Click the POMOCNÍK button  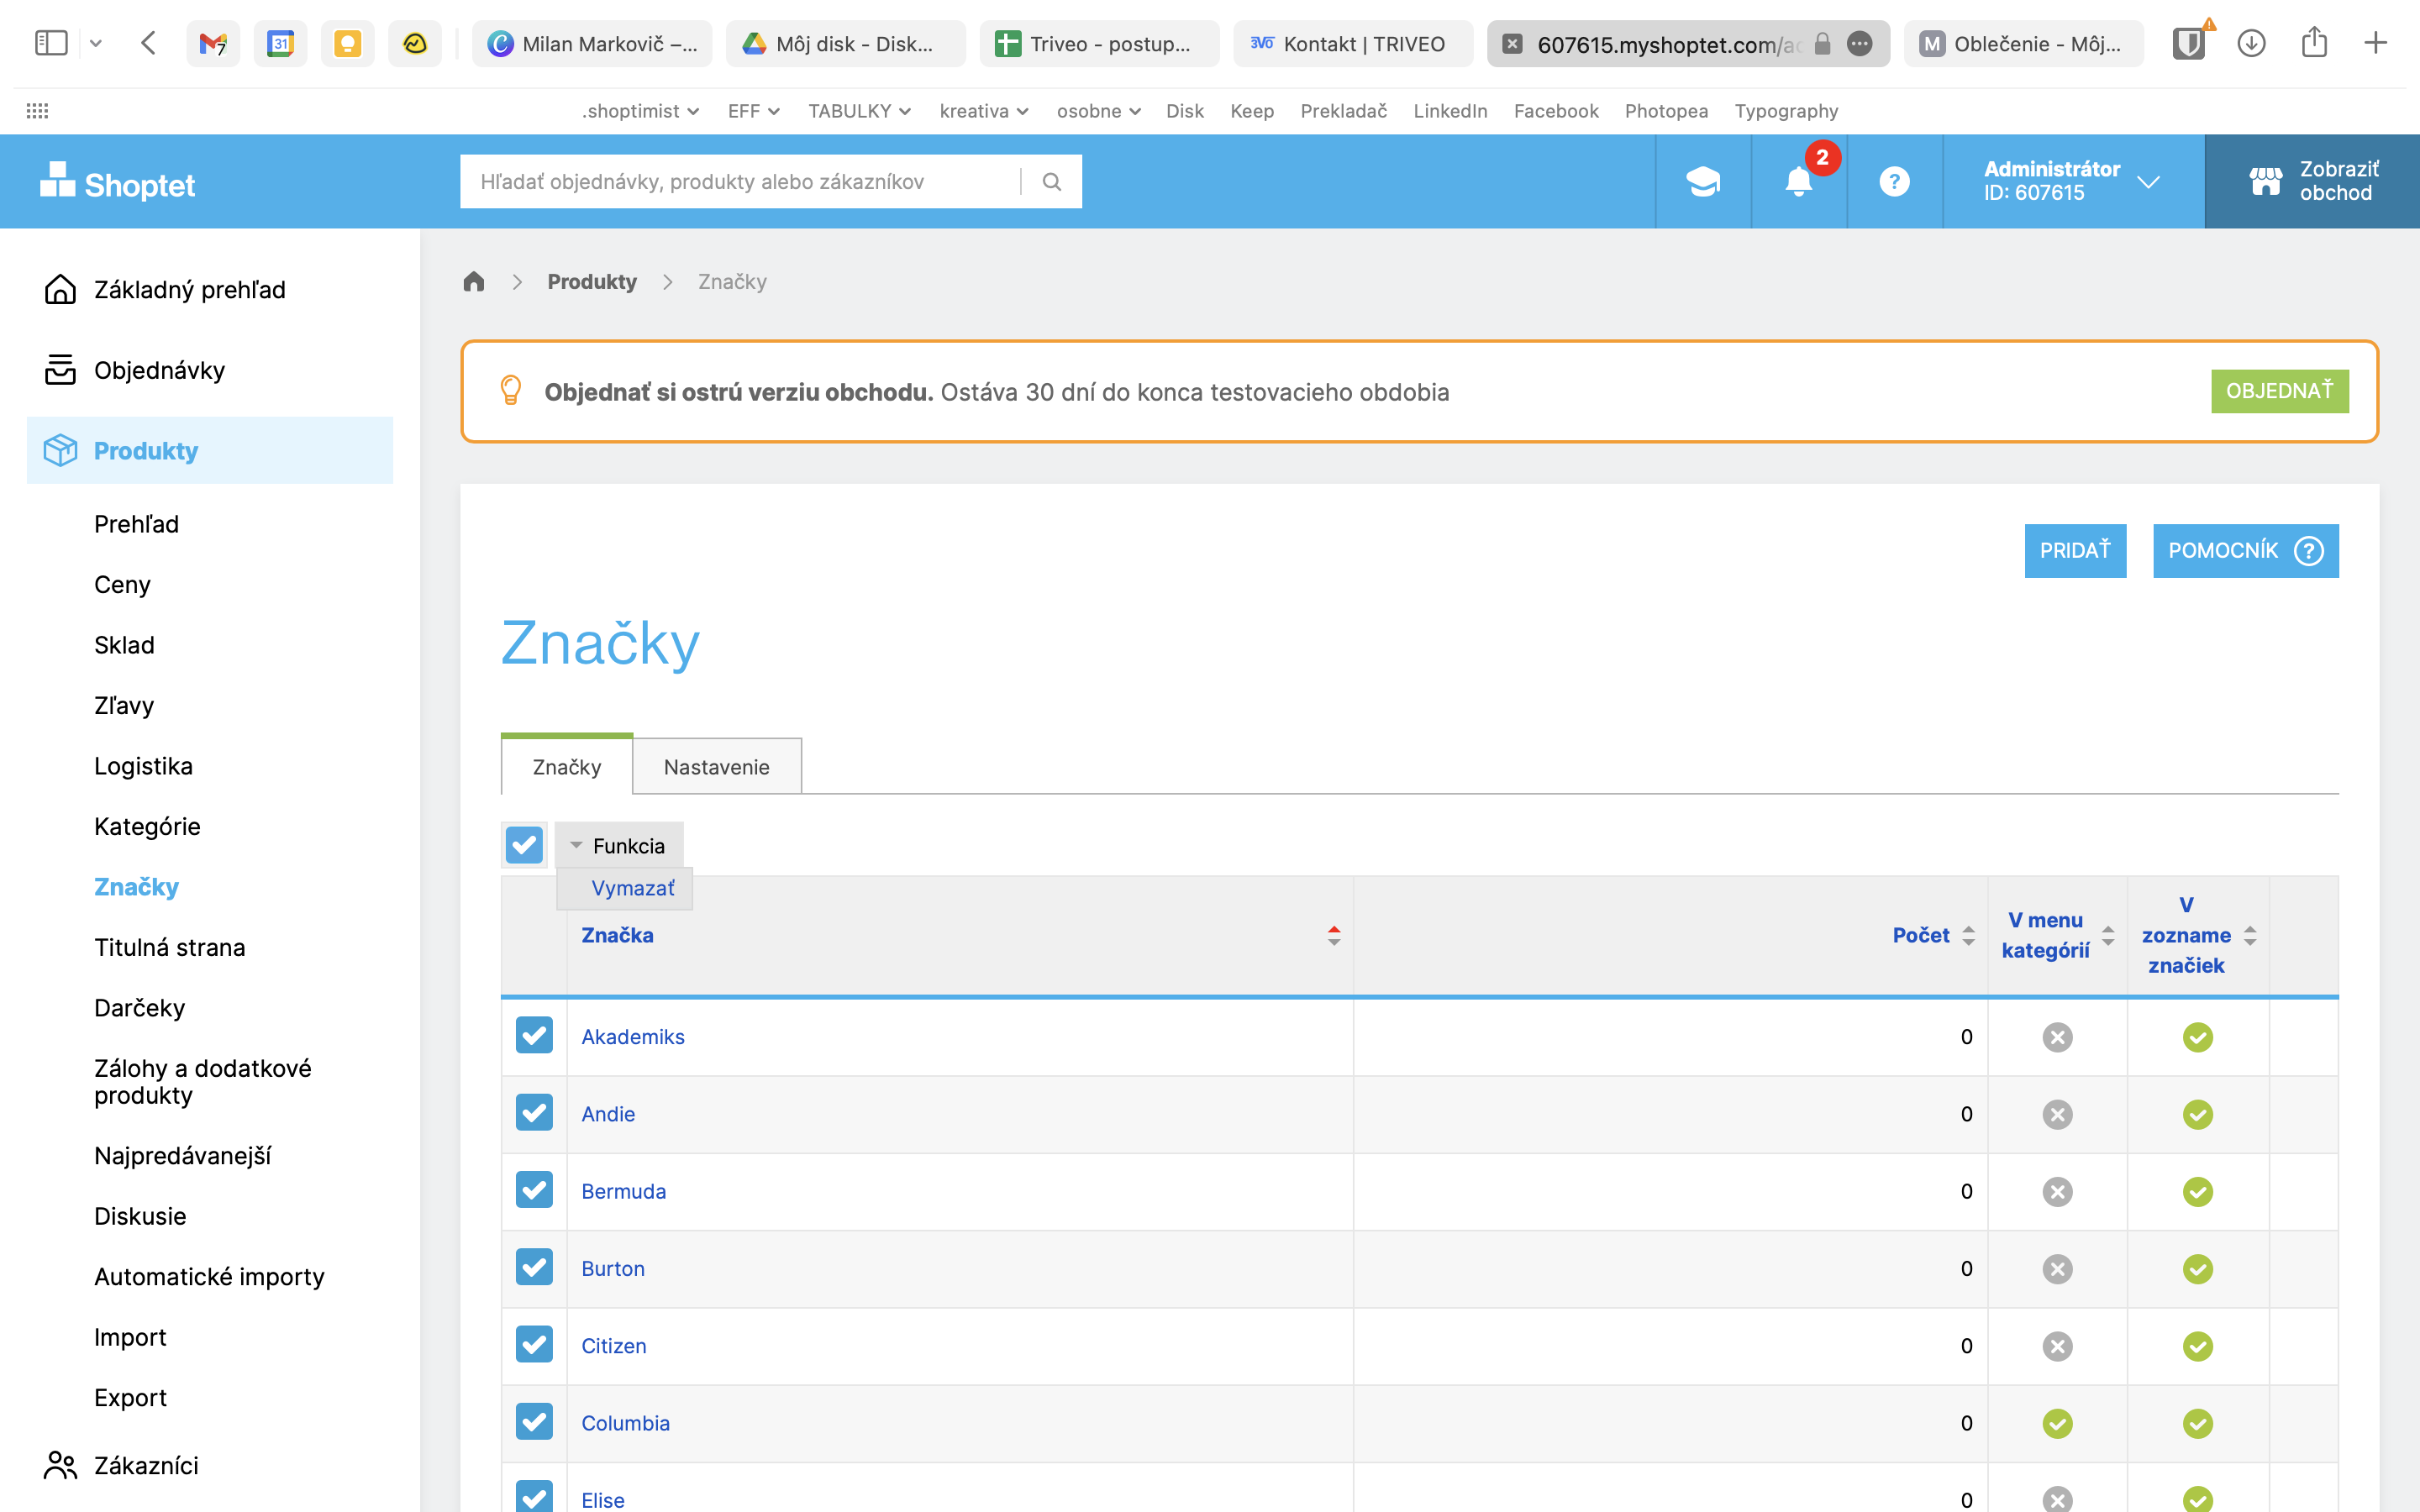tap(2245, 551)
